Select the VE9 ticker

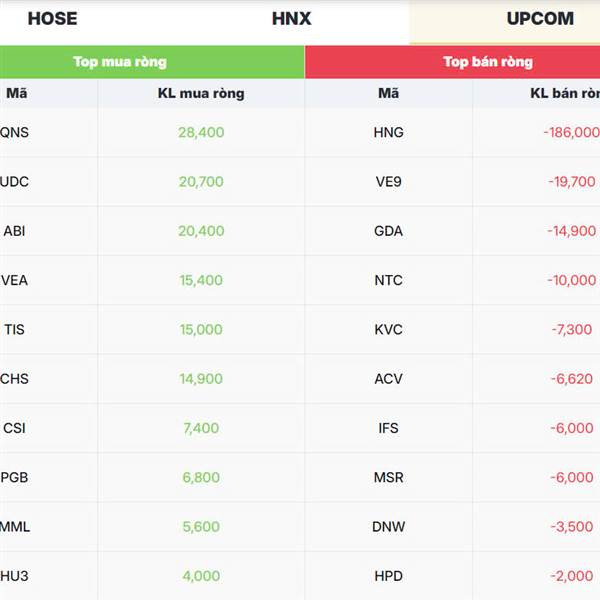point(388,181)
